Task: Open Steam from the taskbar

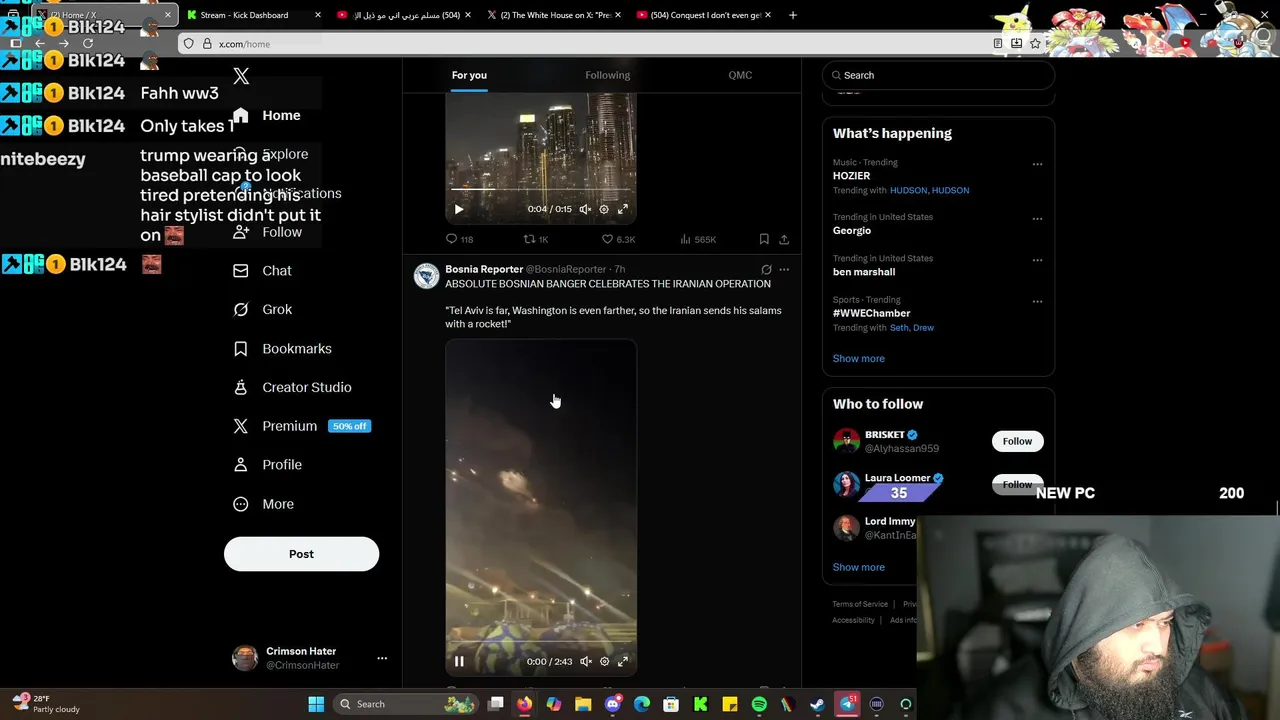Action: point(817,704)
